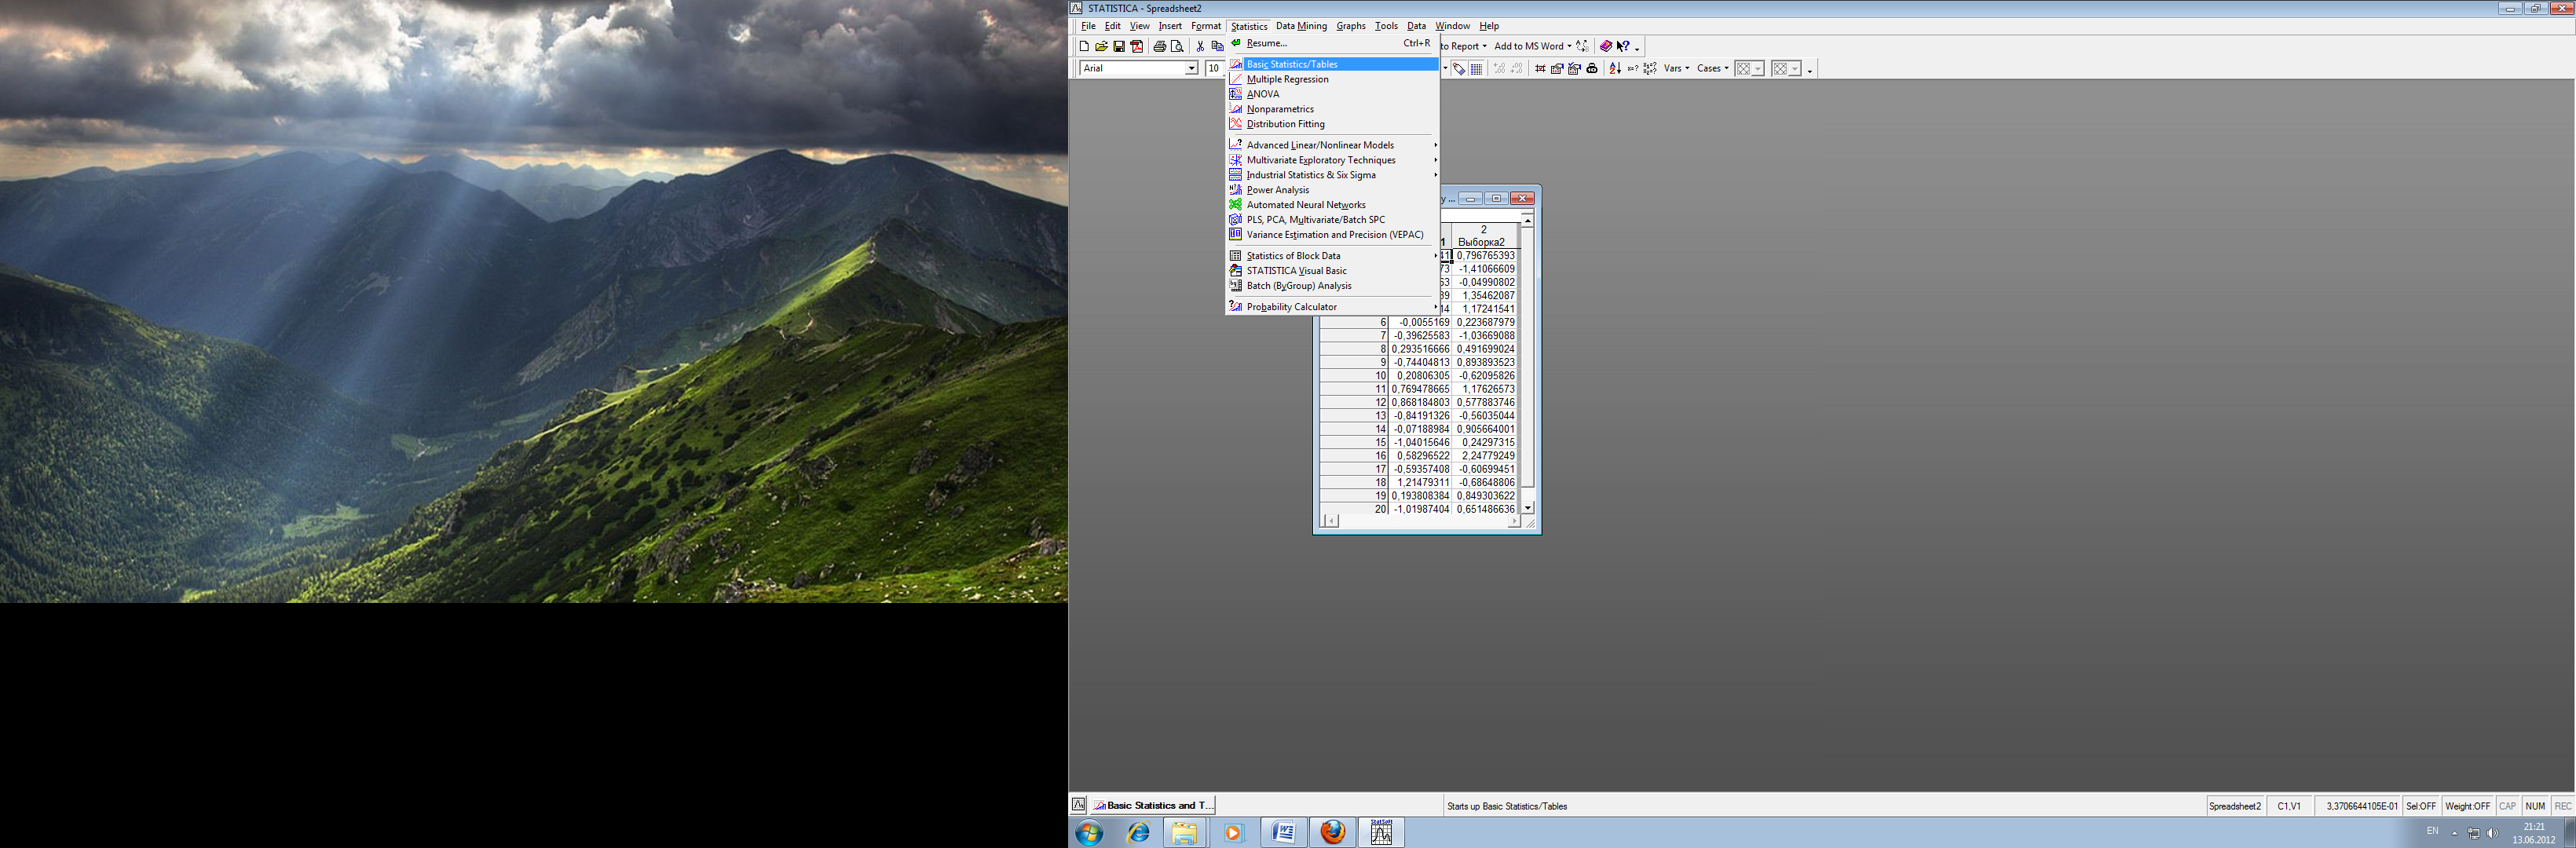Open Windows Explorer from the taskbar
Screen dimensions: 2576x848
point(1184,832)
